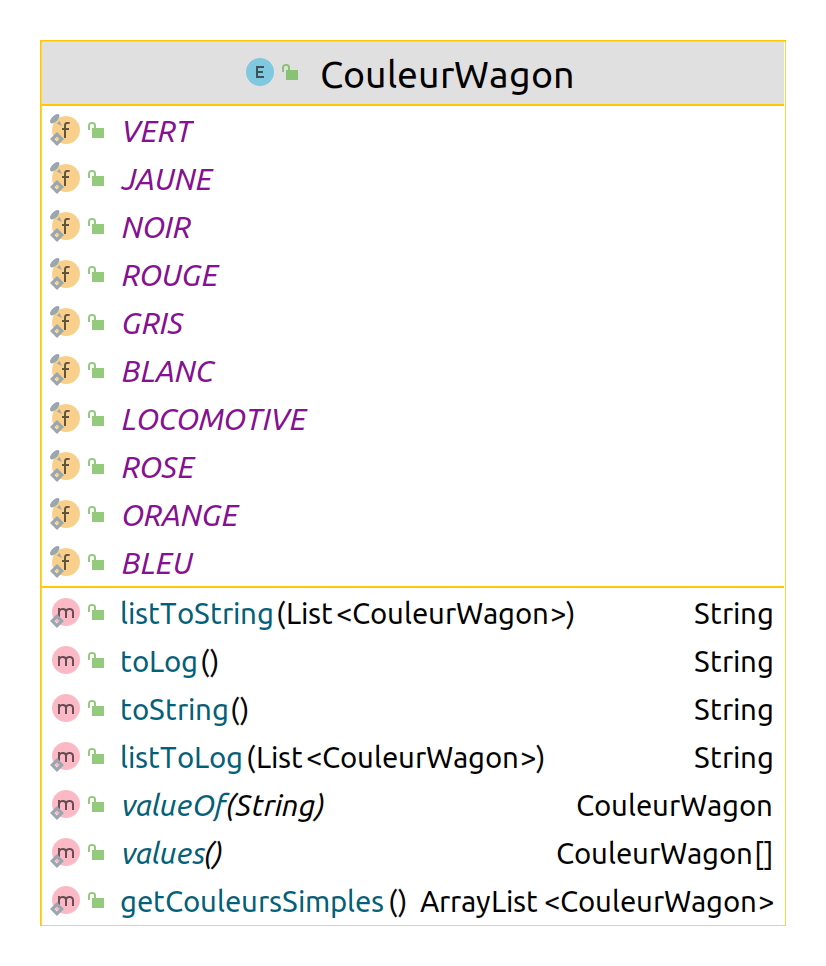
Task: Click the field icon next to BLEU
Action: (x=65, y=563)
